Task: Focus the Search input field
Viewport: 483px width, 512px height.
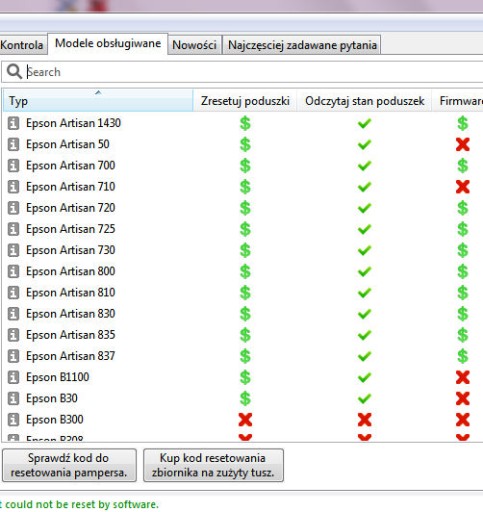Action: (x=253, y=72)
